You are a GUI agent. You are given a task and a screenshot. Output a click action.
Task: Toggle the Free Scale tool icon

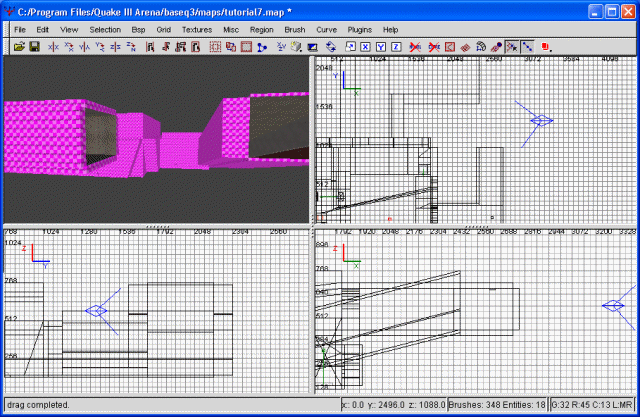tap(350, 47)
